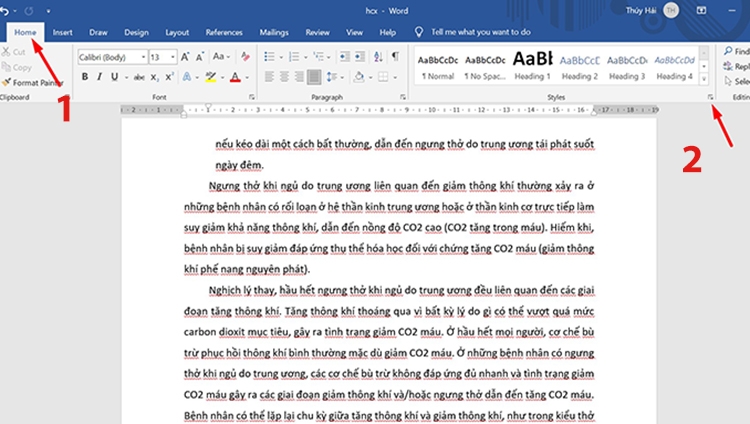Screen dimensions: 750x424
Task: Toggle Superscript formatting
Action: 169,77
